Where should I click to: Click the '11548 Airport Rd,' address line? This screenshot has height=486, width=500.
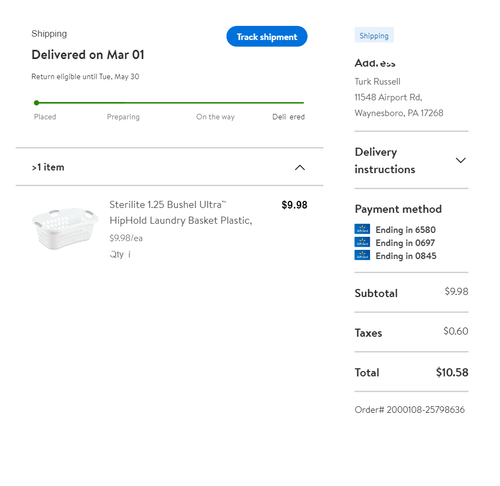click(x=388, y=97)
